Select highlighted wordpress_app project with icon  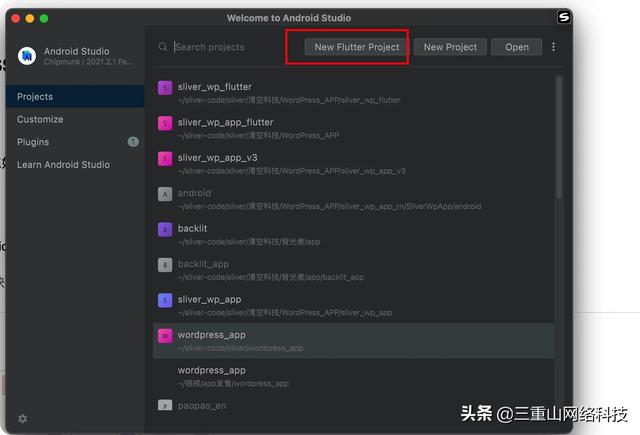tap(353, 341)
